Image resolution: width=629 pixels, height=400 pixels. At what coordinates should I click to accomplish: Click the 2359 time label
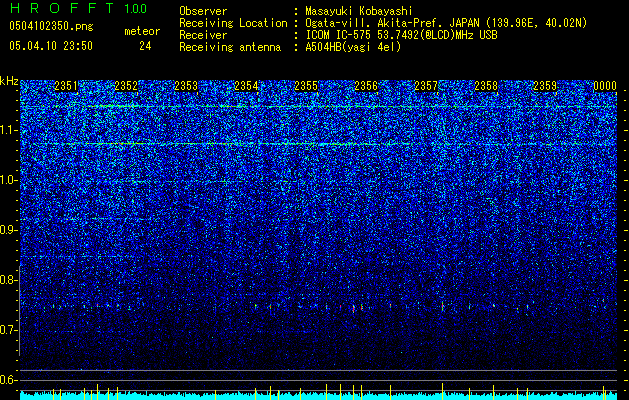pyautogui.click(x=545, y=86)
